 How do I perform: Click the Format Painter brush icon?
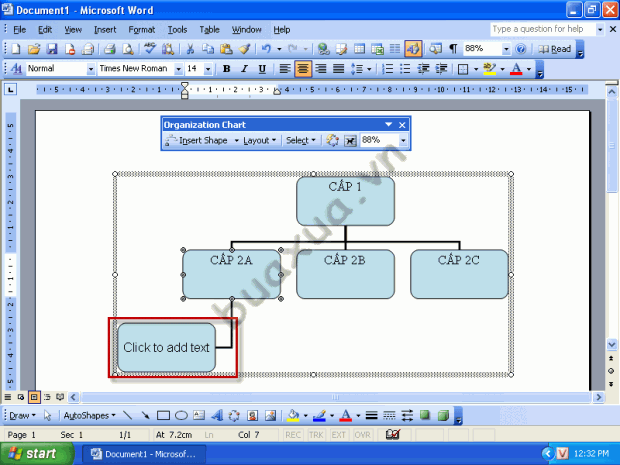click(x=244, y=49)
